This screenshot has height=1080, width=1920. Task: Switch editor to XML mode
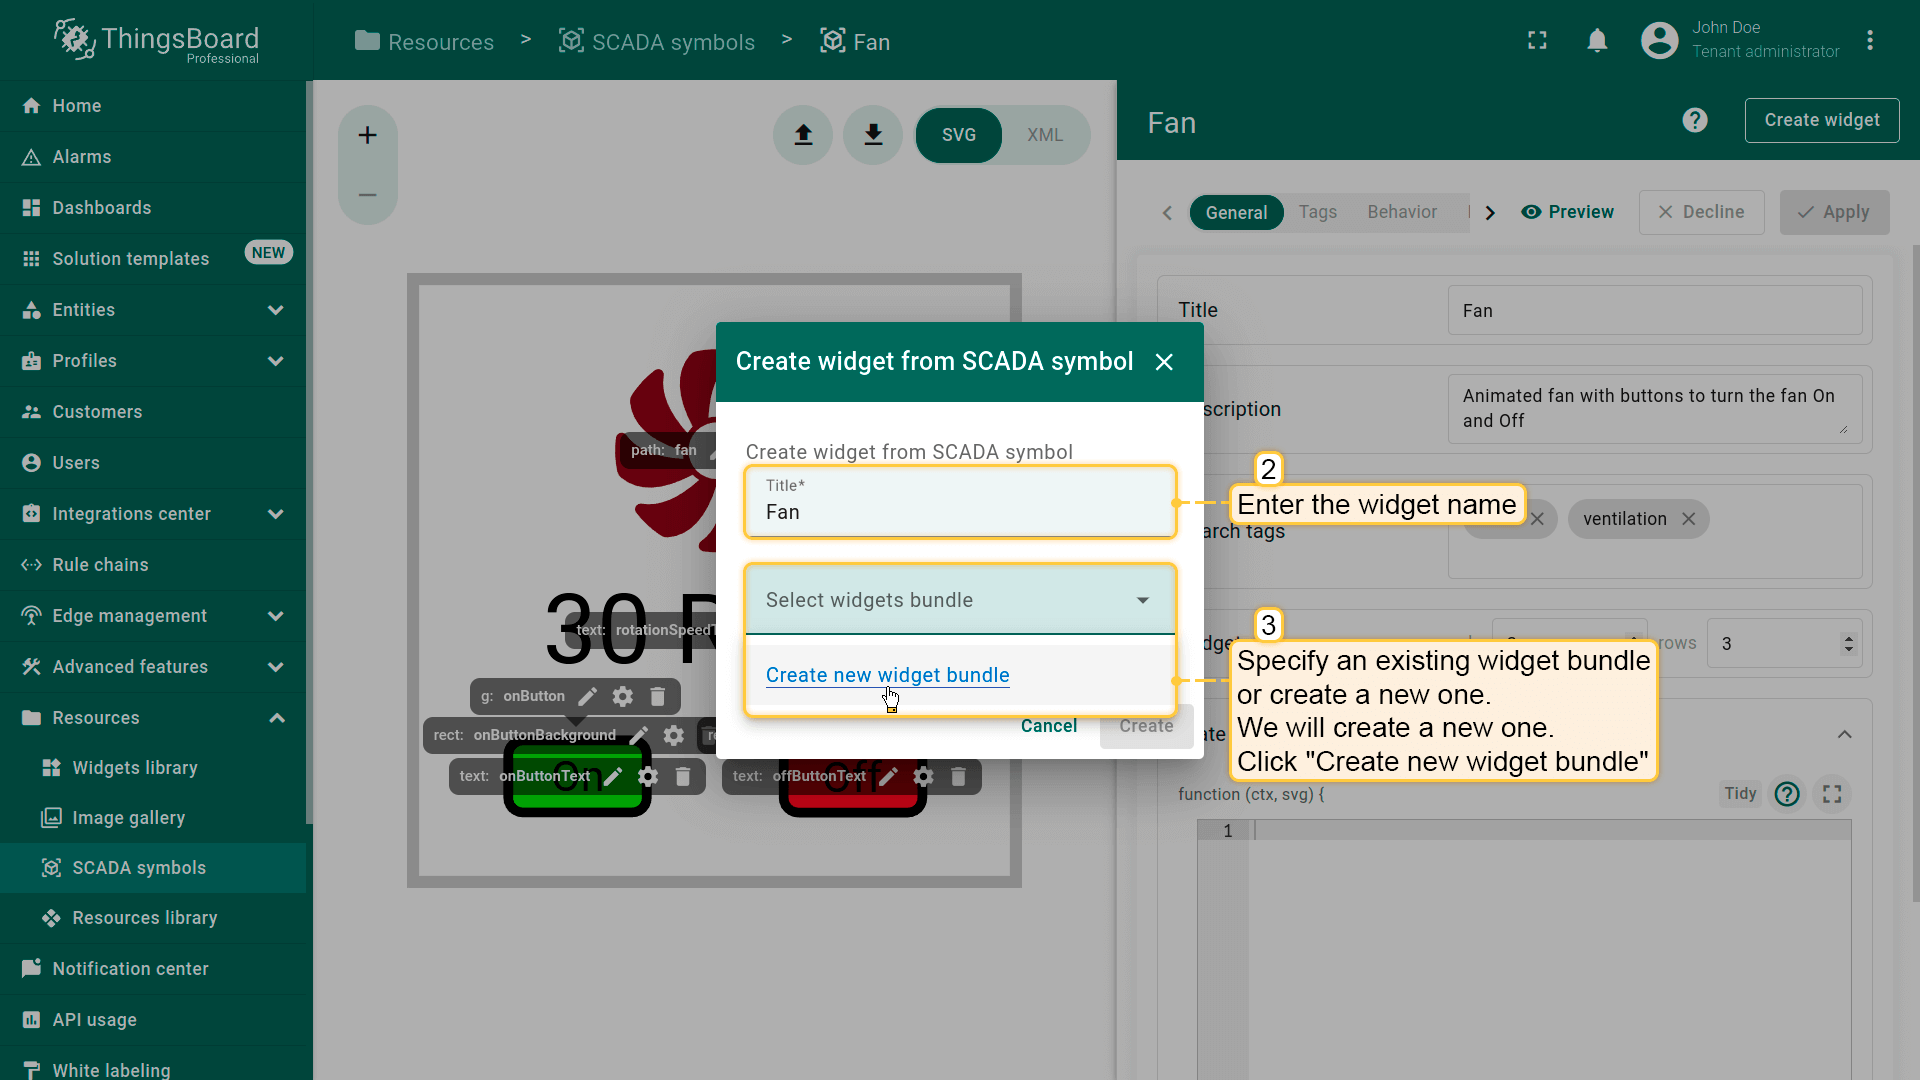(x=1044, y=135)
